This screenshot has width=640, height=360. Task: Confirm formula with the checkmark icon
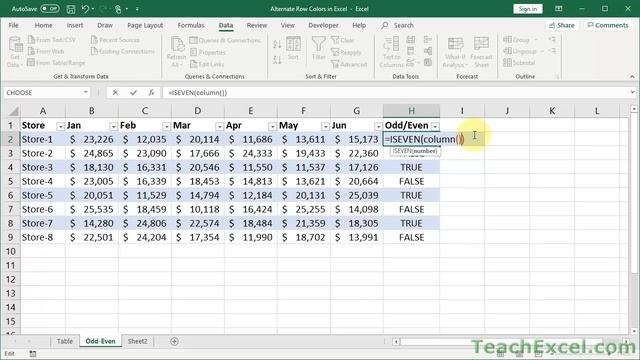pos(133,93)
